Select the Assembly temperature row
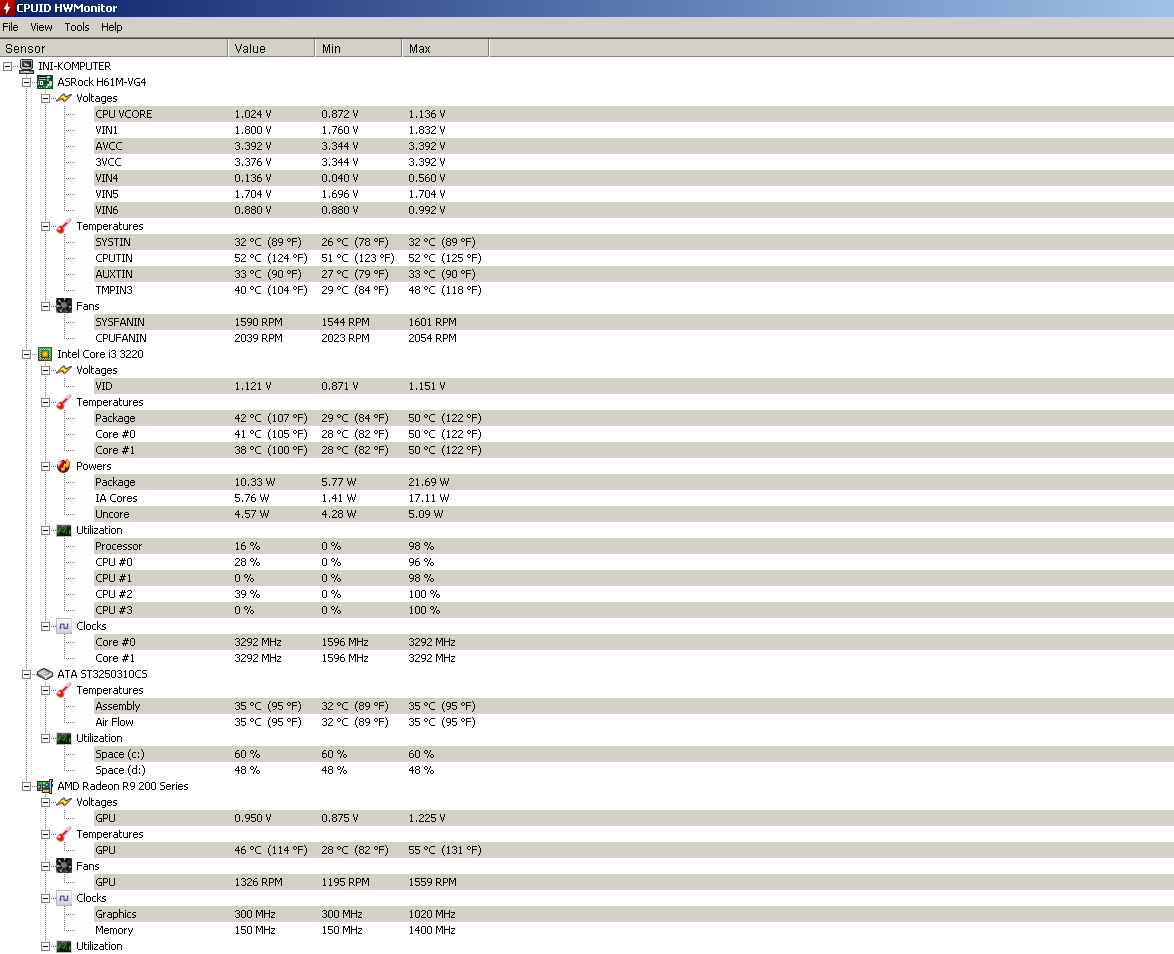This screenshot has height=954, width=1174. tap(634, 706)
